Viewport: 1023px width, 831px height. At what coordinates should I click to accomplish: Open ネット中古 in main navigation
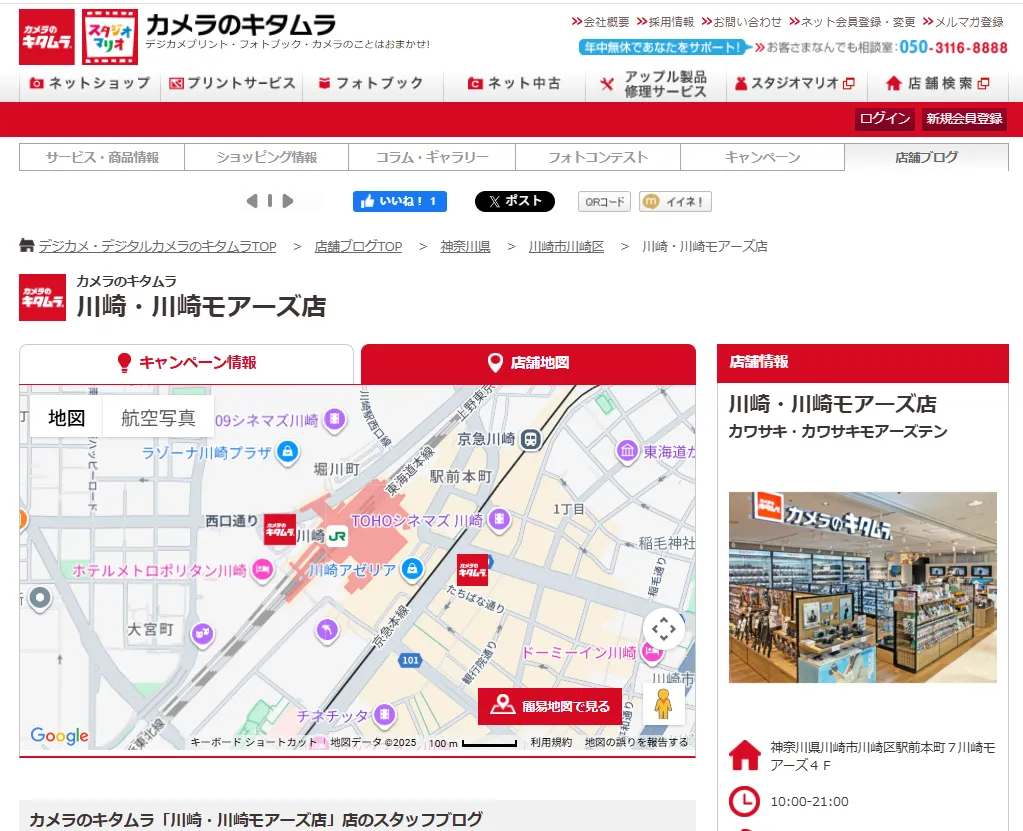click(514, 83)
